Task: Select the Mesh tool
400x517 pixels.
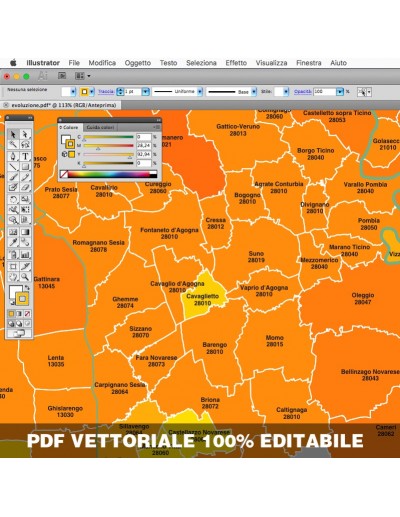Action: (13, 232)
